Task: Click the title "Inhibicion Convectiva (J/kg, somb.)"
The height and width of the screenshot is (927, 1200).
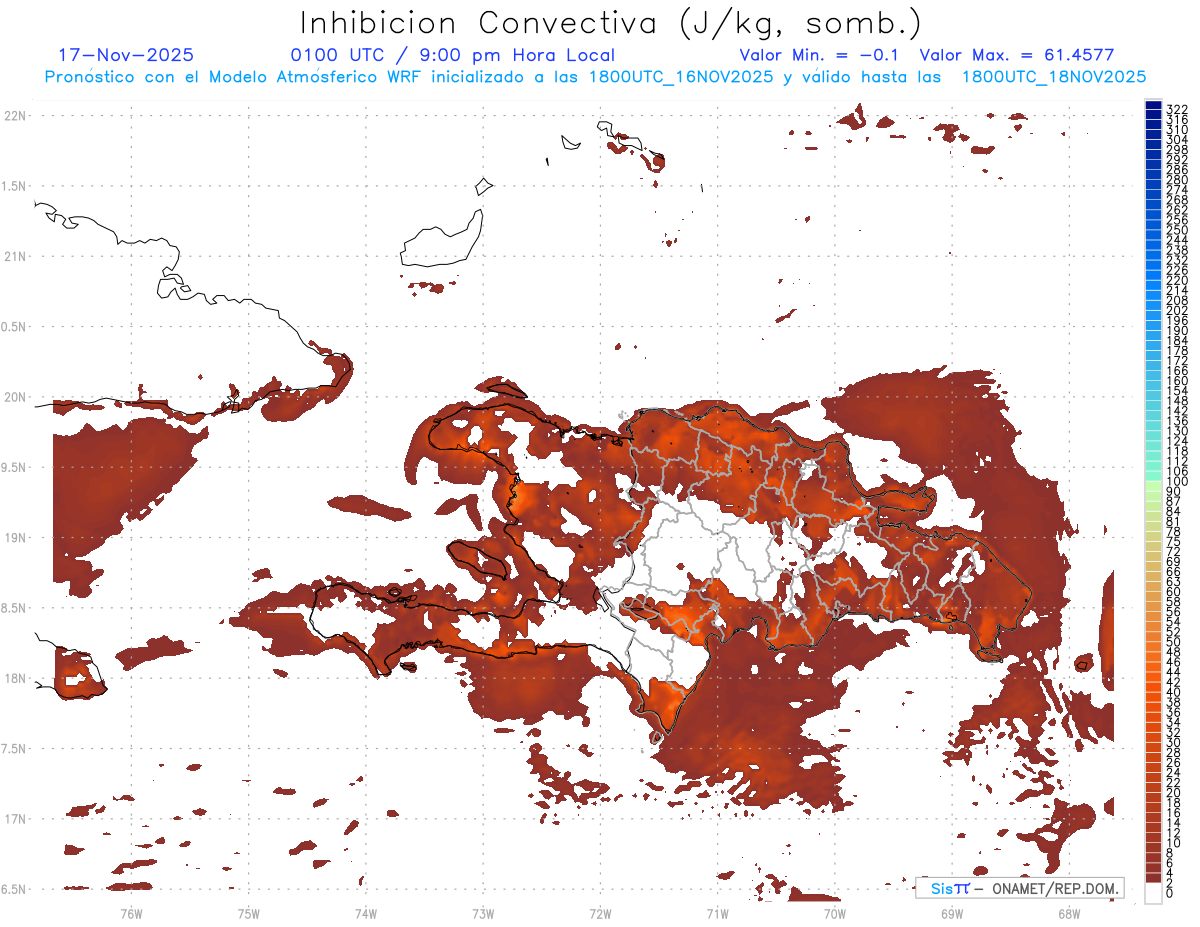Action: [611, 24]
